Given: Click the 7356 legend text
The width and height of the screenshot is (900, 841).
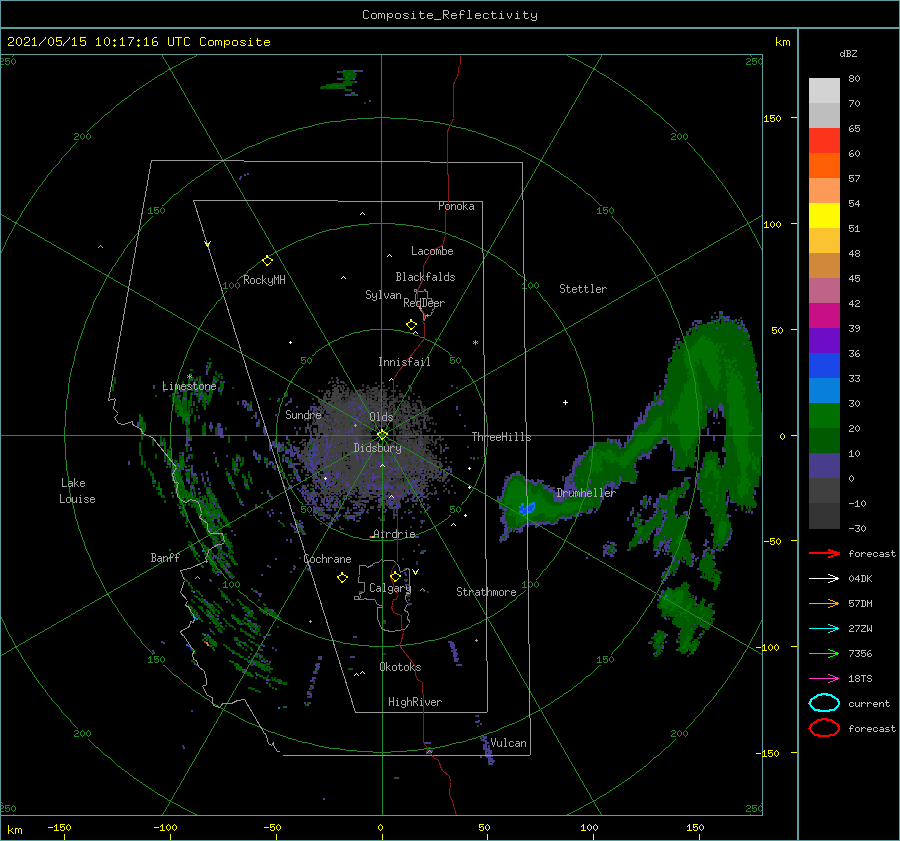Looking at the screenshot, I should coord(860,653).
